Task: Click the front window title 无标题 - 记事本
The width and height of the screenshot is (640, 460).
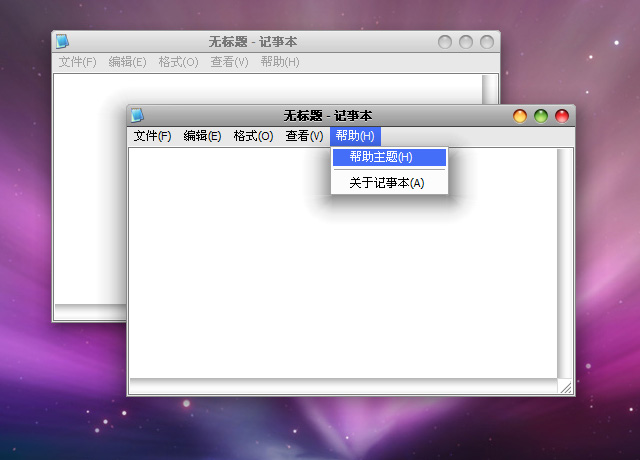Action: point(328,116)
